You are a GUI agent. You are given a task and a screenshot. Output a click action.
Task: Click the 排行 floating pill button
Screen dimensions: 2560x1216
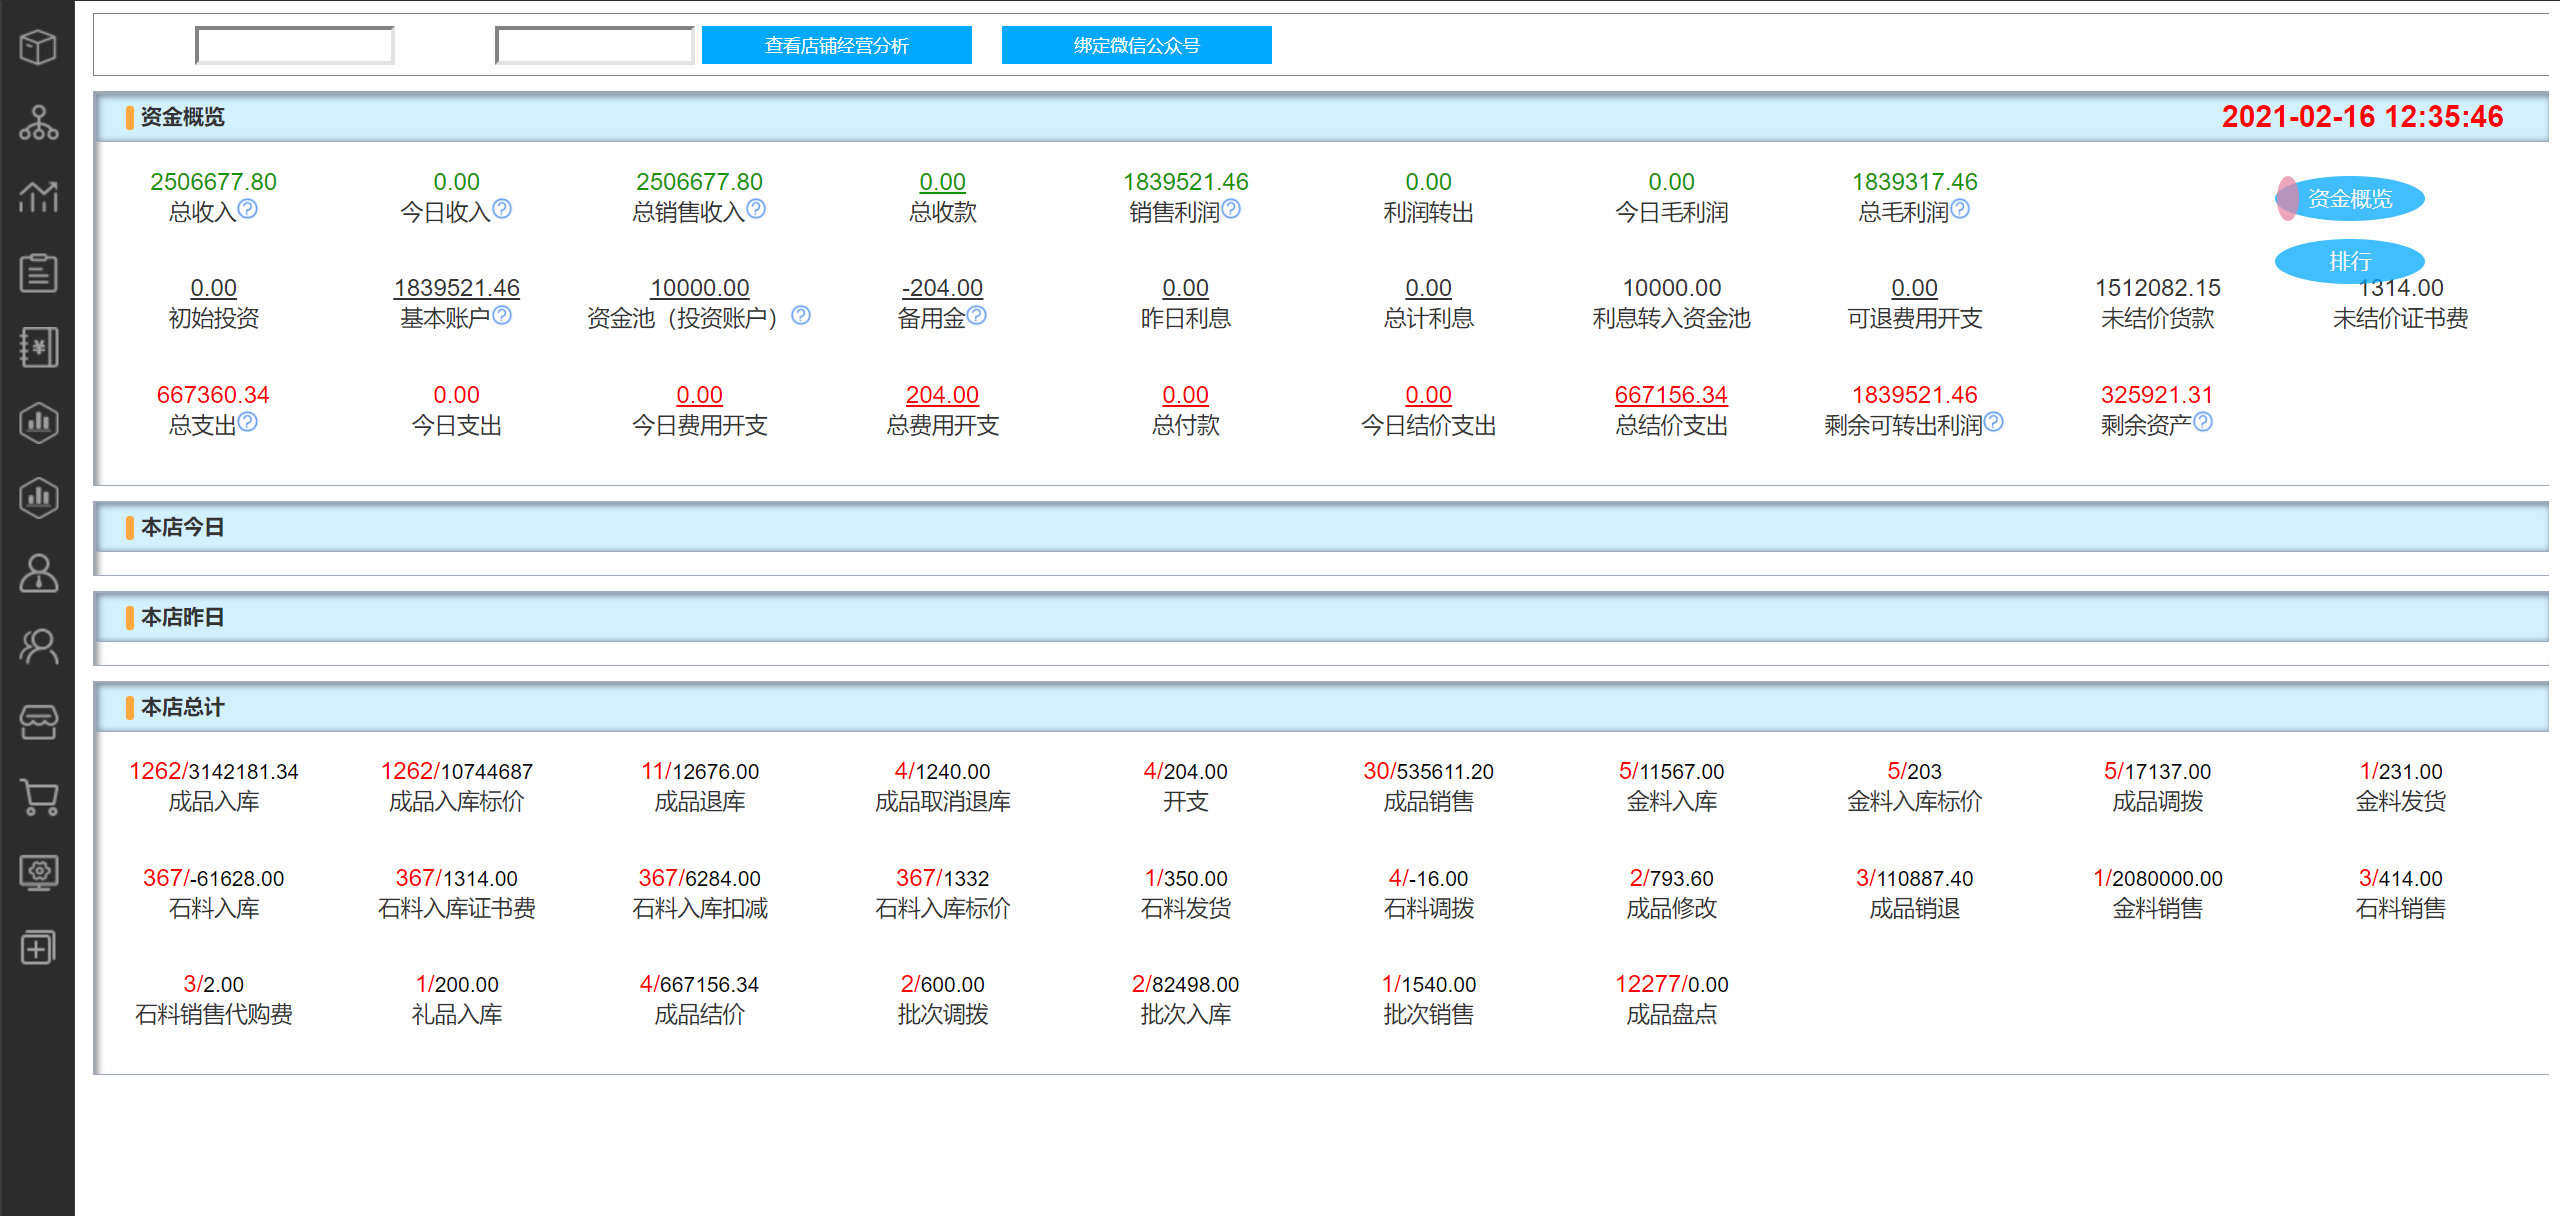click(2350, 261)
